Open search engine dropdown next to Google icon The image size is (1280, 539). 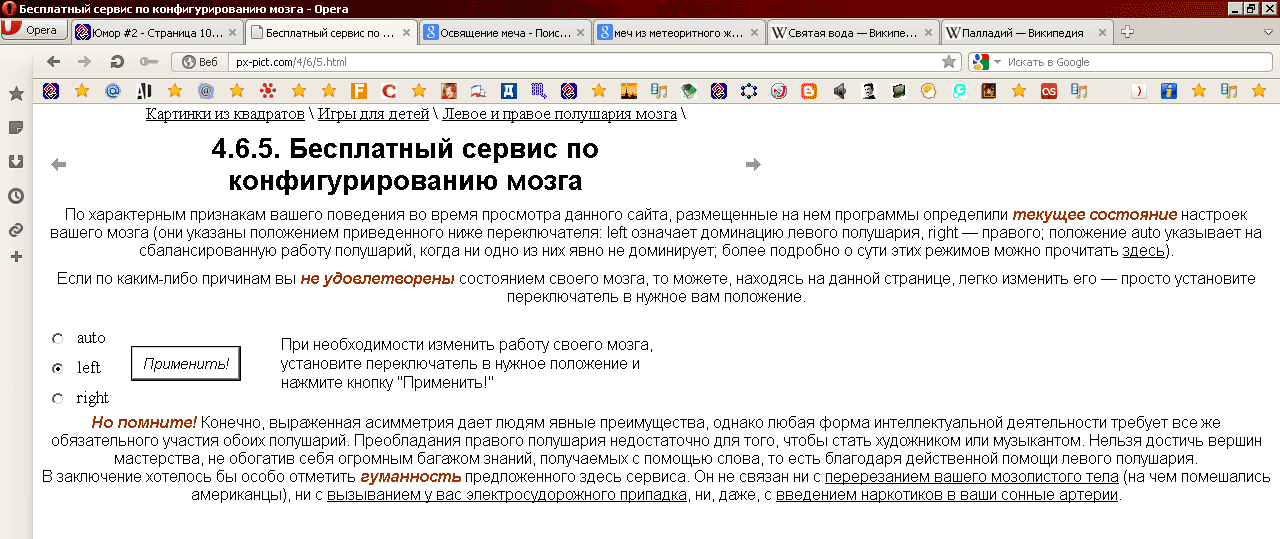click(997, 62)
